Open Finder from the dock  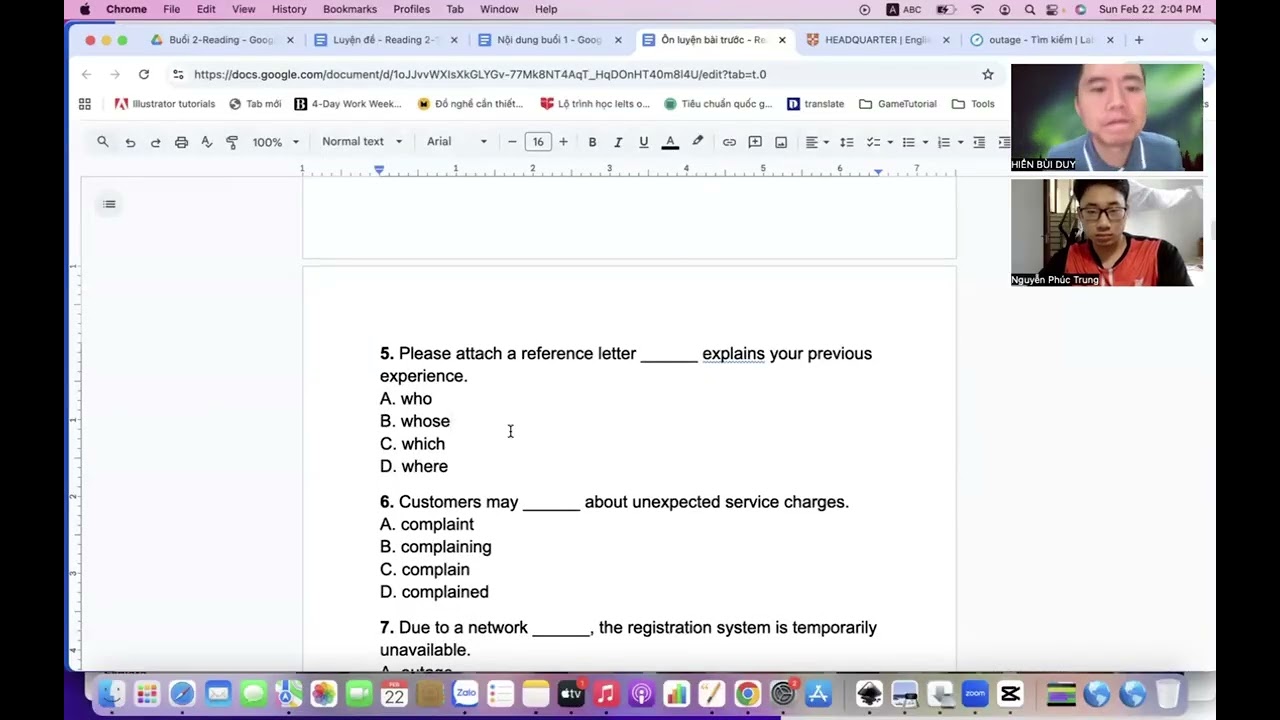tap(111, 693)
